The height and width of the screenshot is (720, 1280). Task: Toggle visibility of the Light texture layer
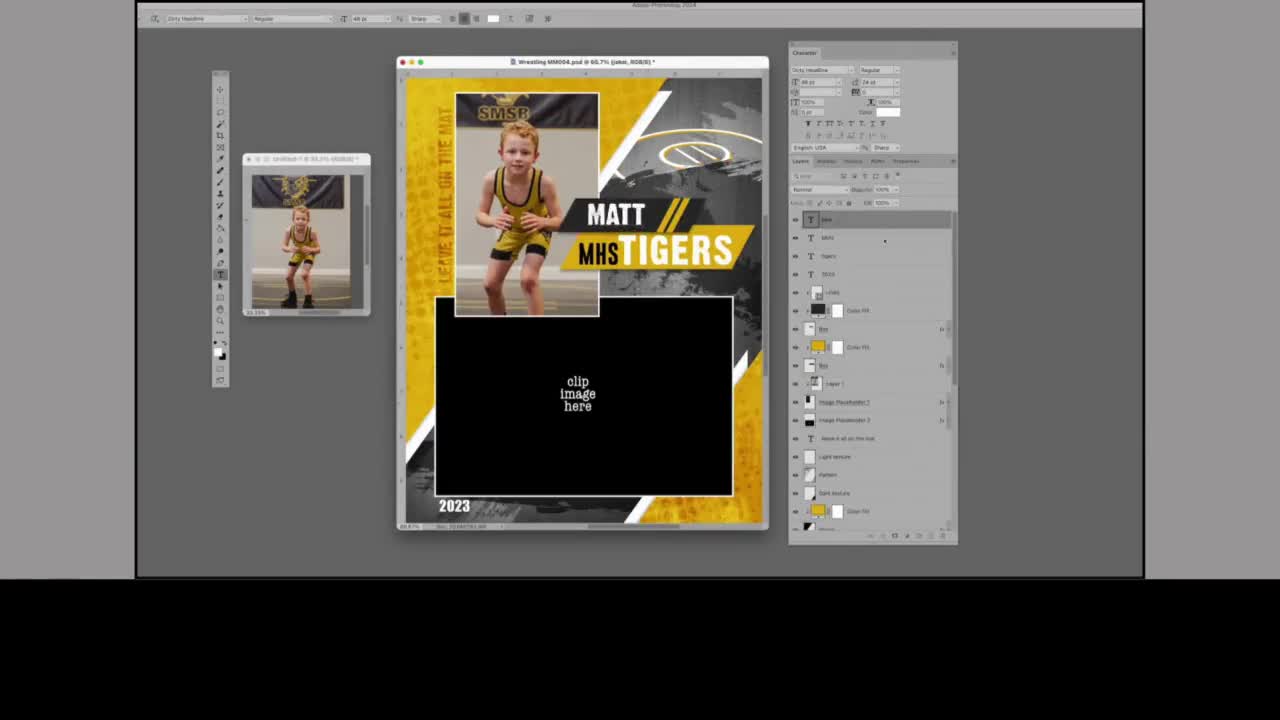click(x=795, y=457)
